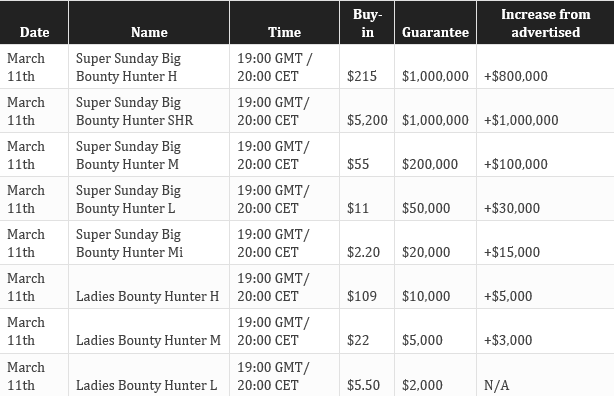This screenshot has height=396, width=615.
Task: Select Super Sunday Big Bounty Hunter Mi cell
Action: 149,243
